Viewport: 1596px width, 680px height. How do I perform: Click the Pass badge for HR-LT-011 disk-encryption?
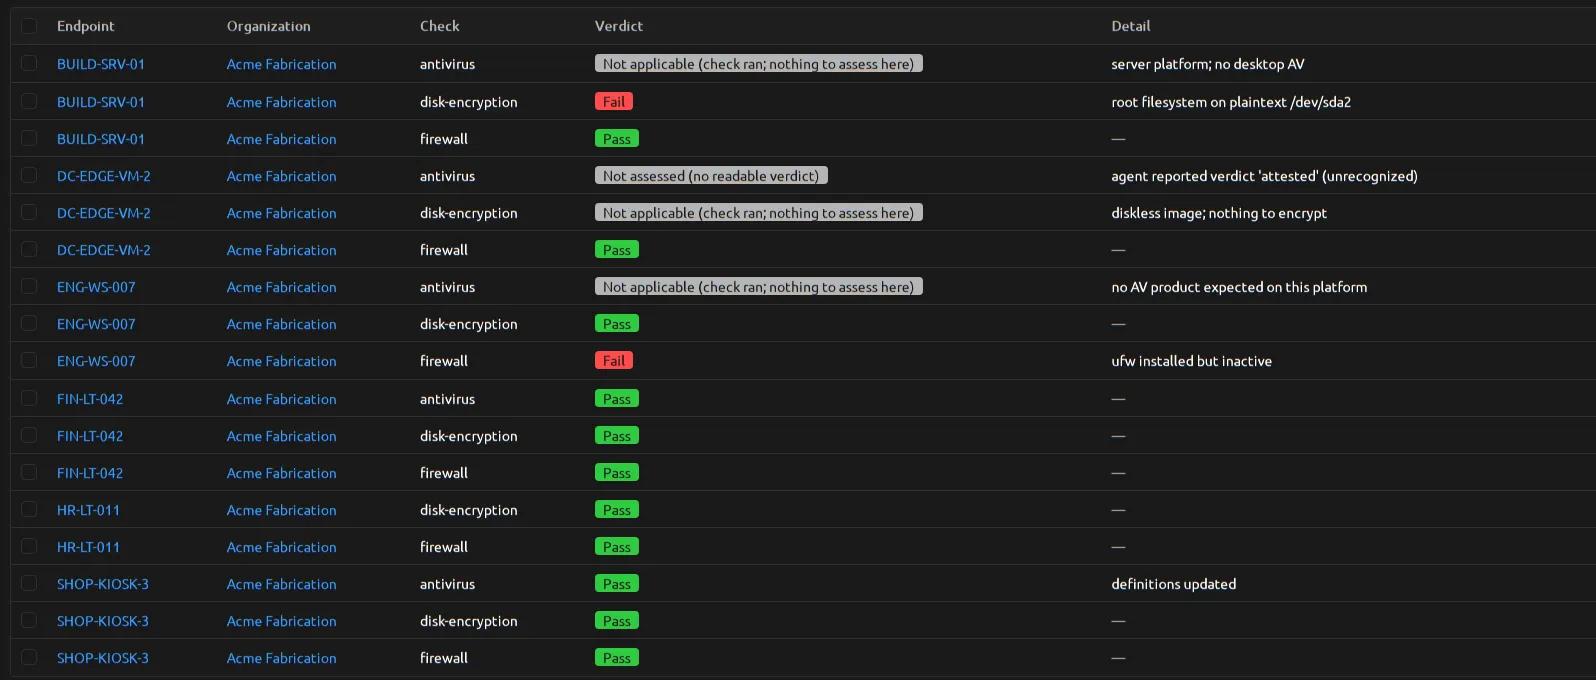click(x=617, y=509)
